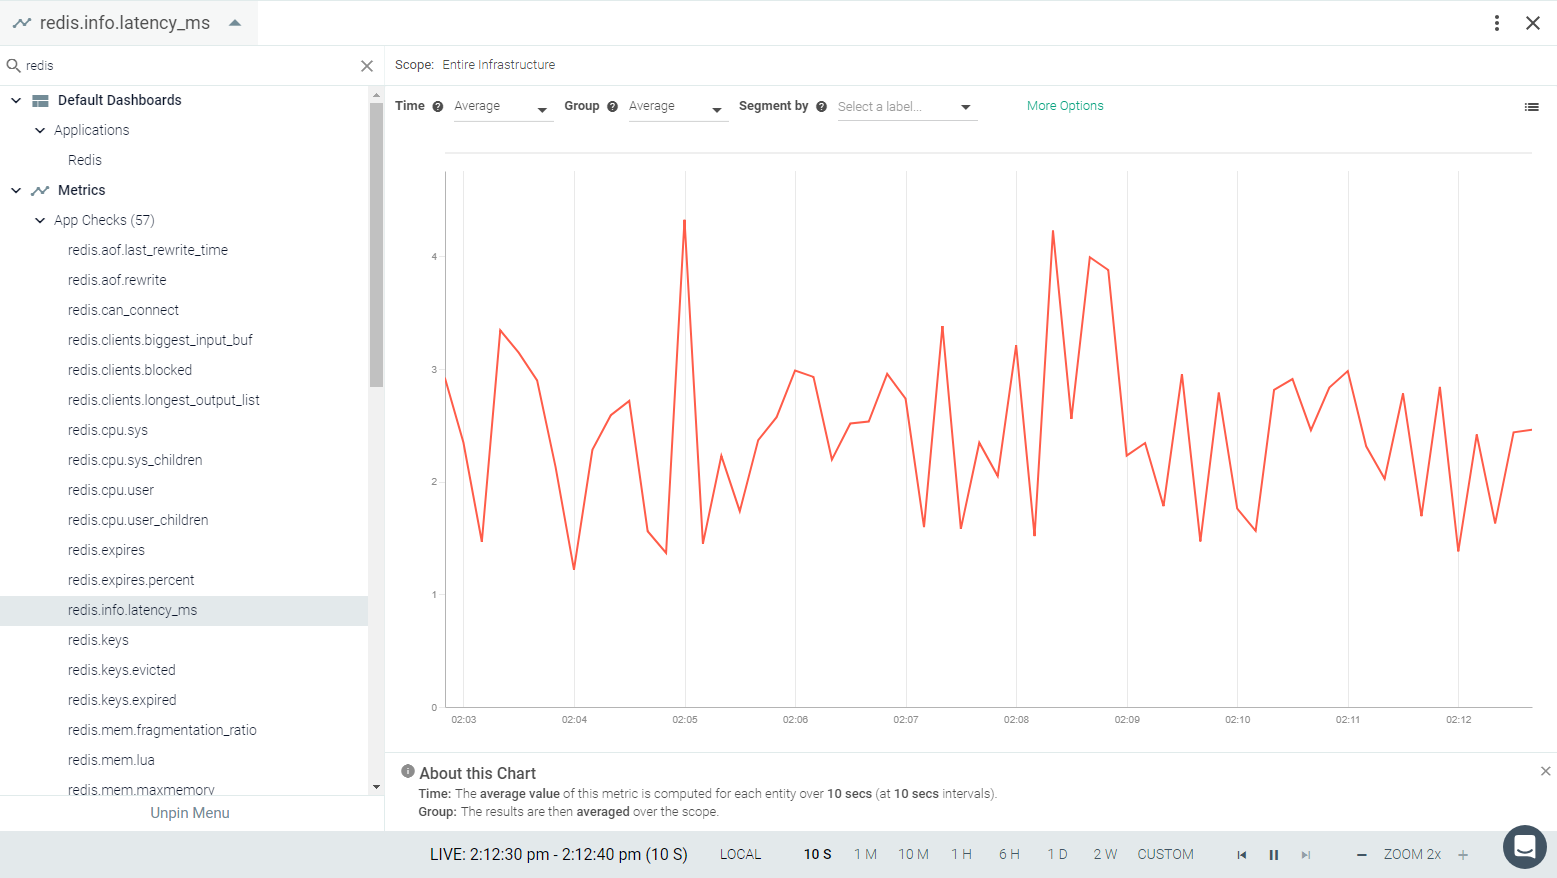This screenshot has width=1557, height=878.
Task: Open the Time aggregation dropdown
Action: coord(503,107)
